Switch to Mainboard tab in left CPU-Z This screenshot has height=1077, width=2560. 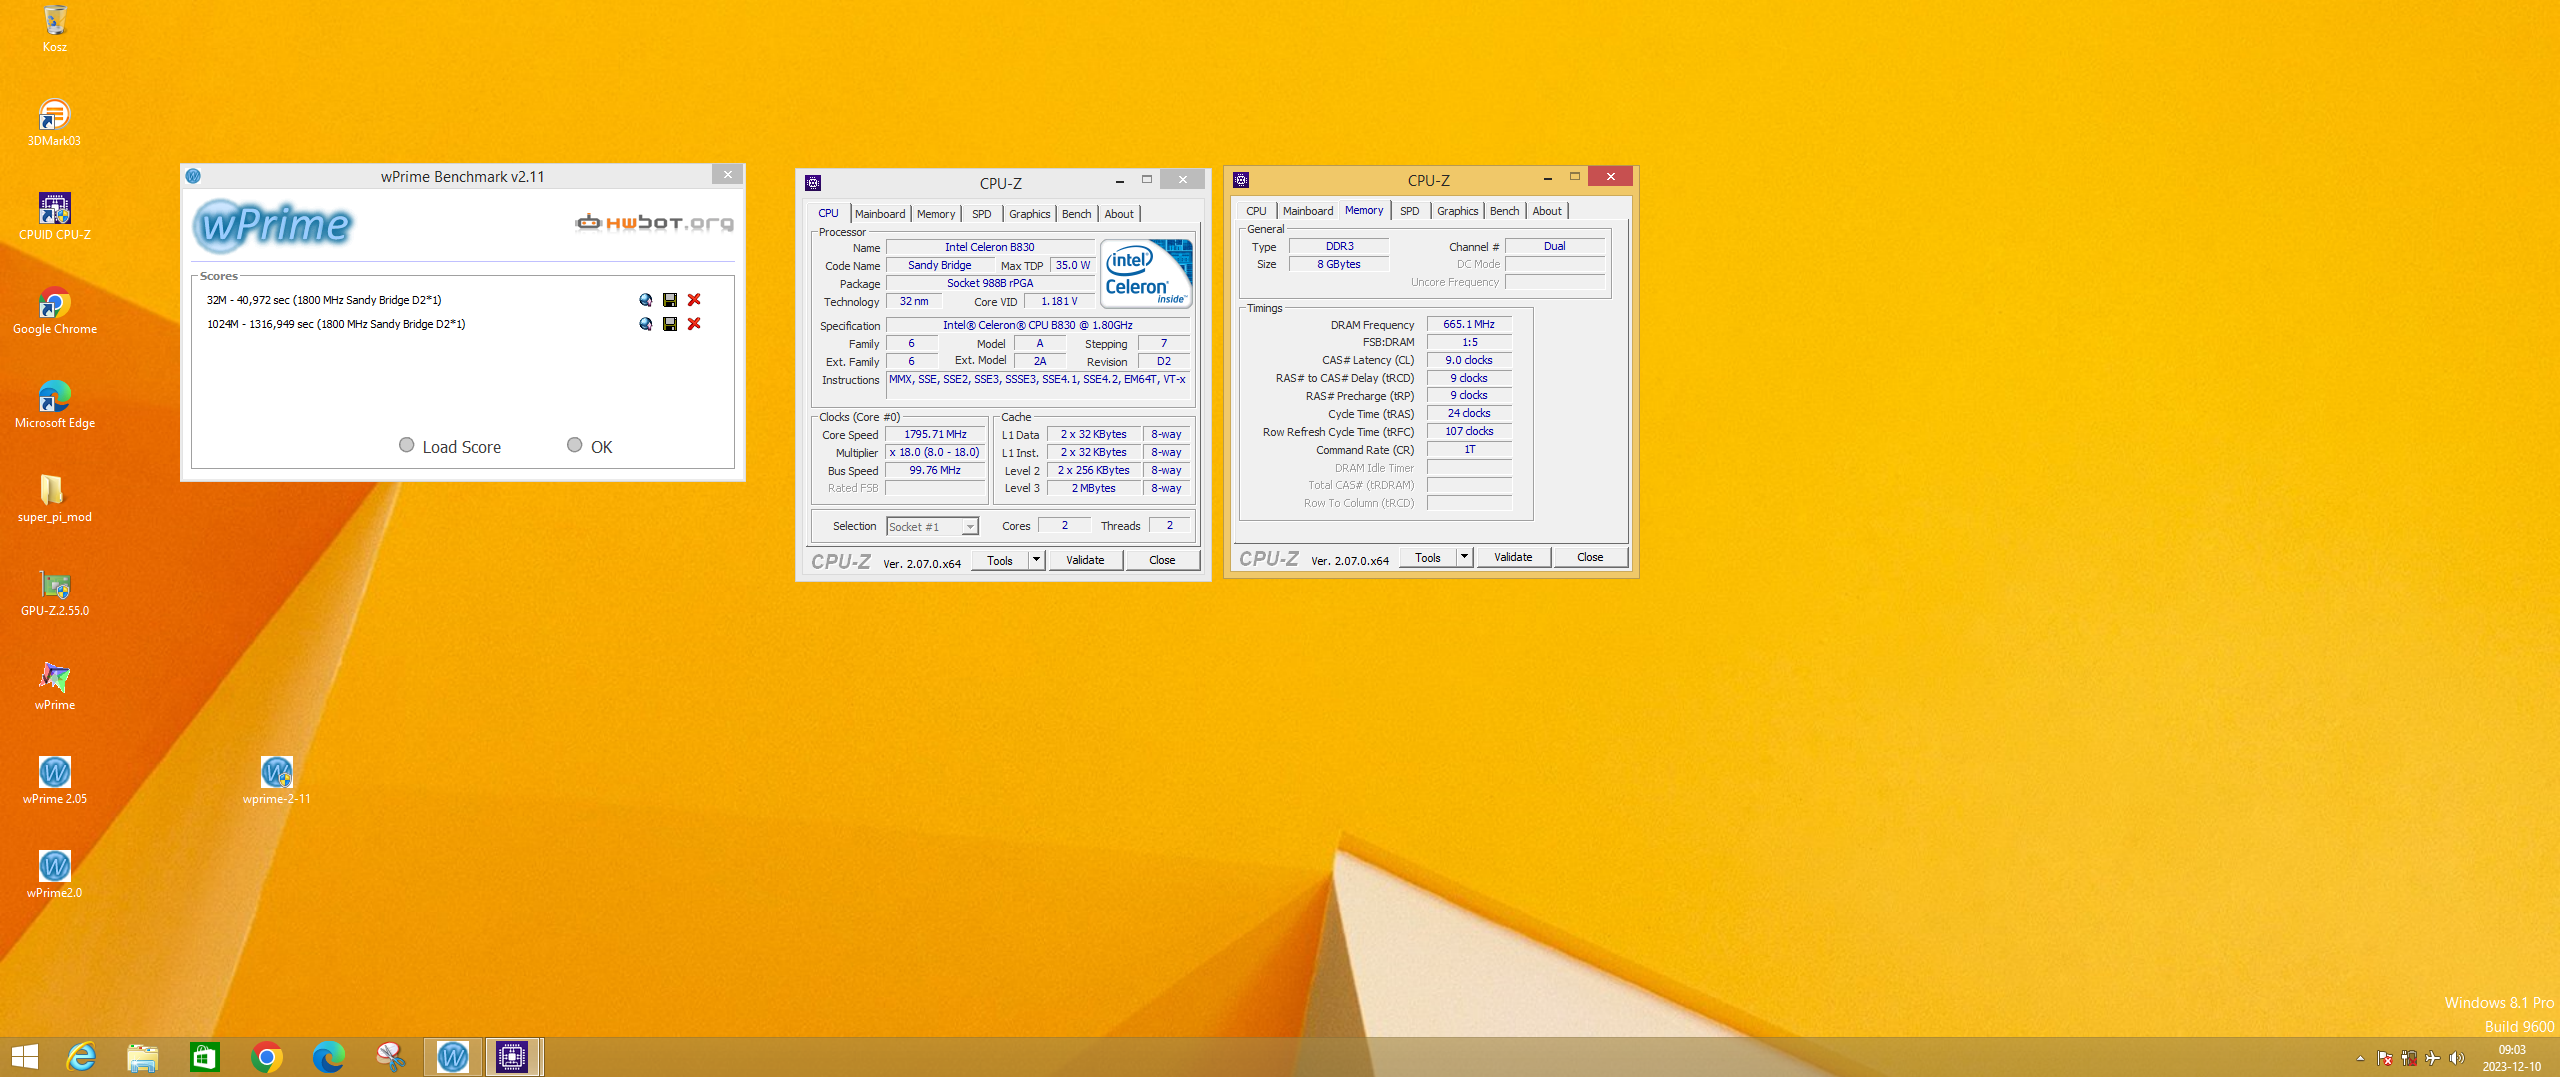tap(880, 214)
